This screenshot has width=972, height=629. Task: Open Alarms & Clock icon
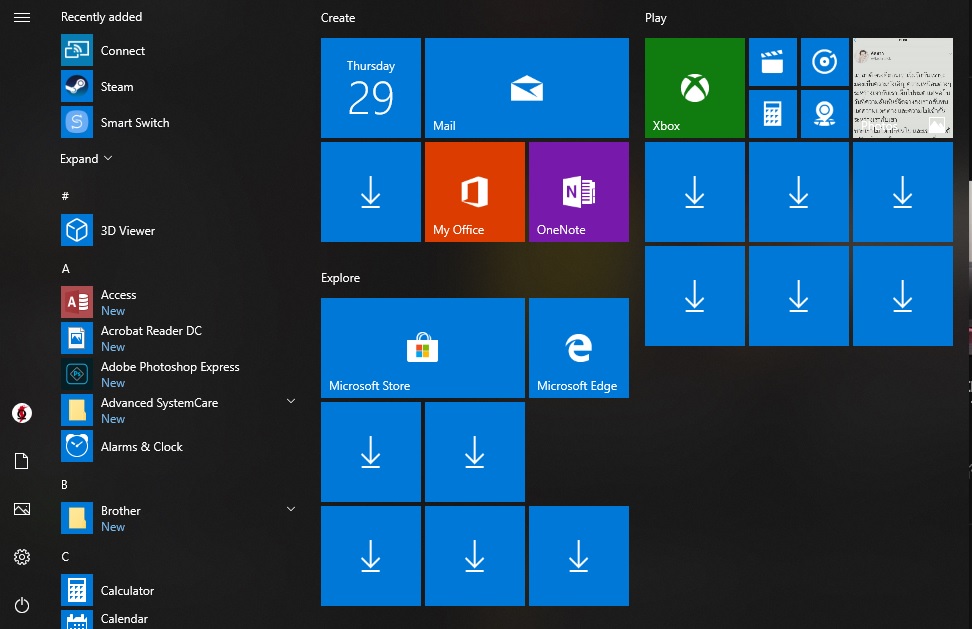pyautogui.click(x=77, y=446)
